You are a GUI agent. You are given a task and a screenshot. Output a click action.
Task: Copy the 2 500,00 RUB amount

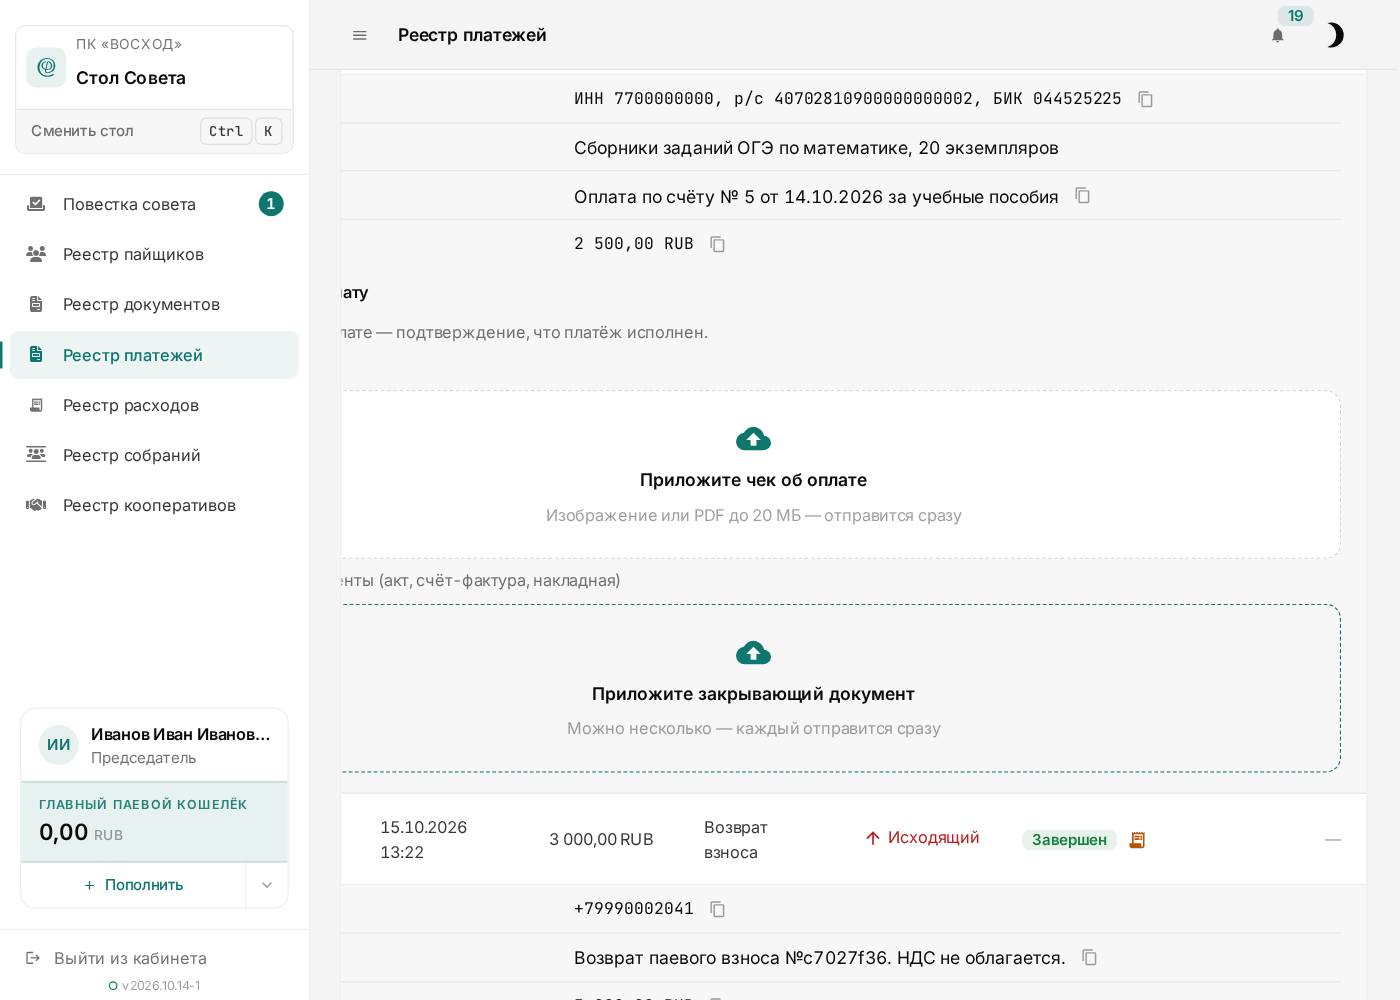click(718, 244)
